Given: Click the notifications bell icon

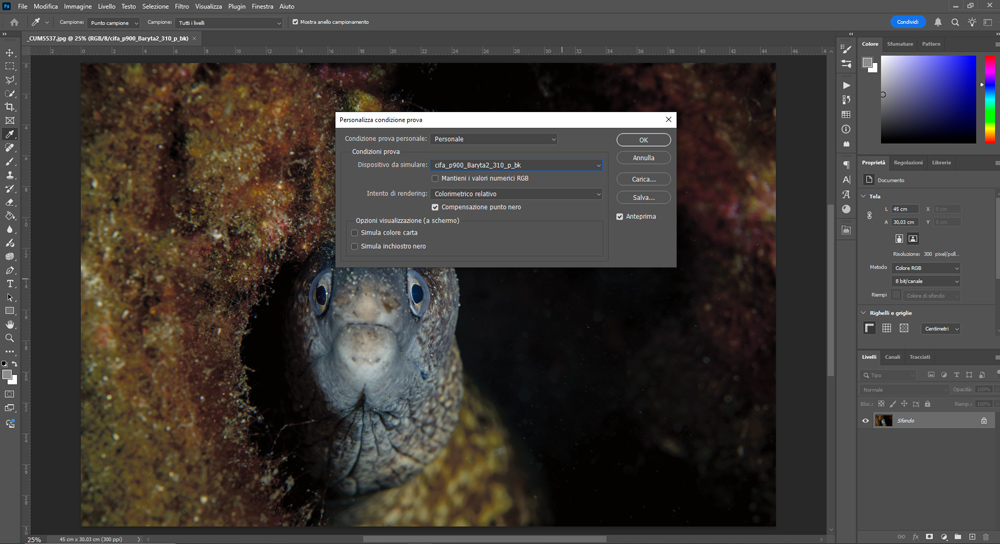Looking at the screenshot, I should pyautogui.click(x=939, y=22).
